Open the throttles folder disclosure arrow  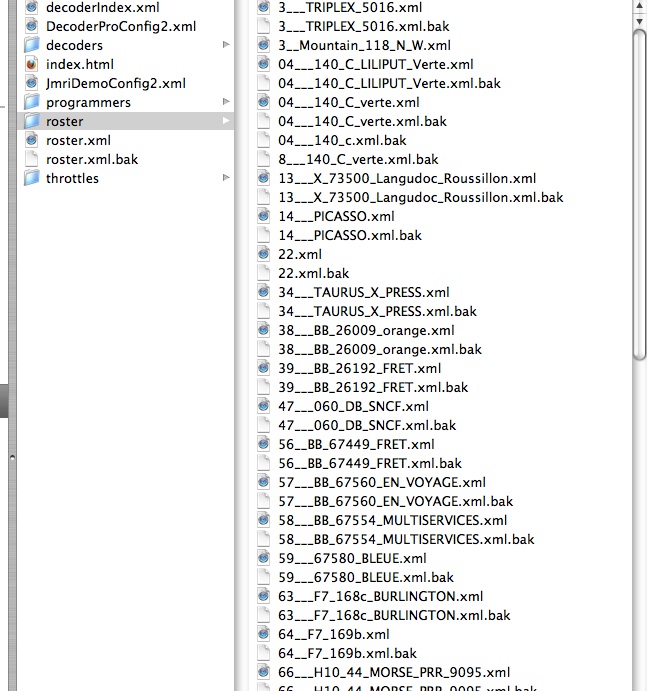226,178
